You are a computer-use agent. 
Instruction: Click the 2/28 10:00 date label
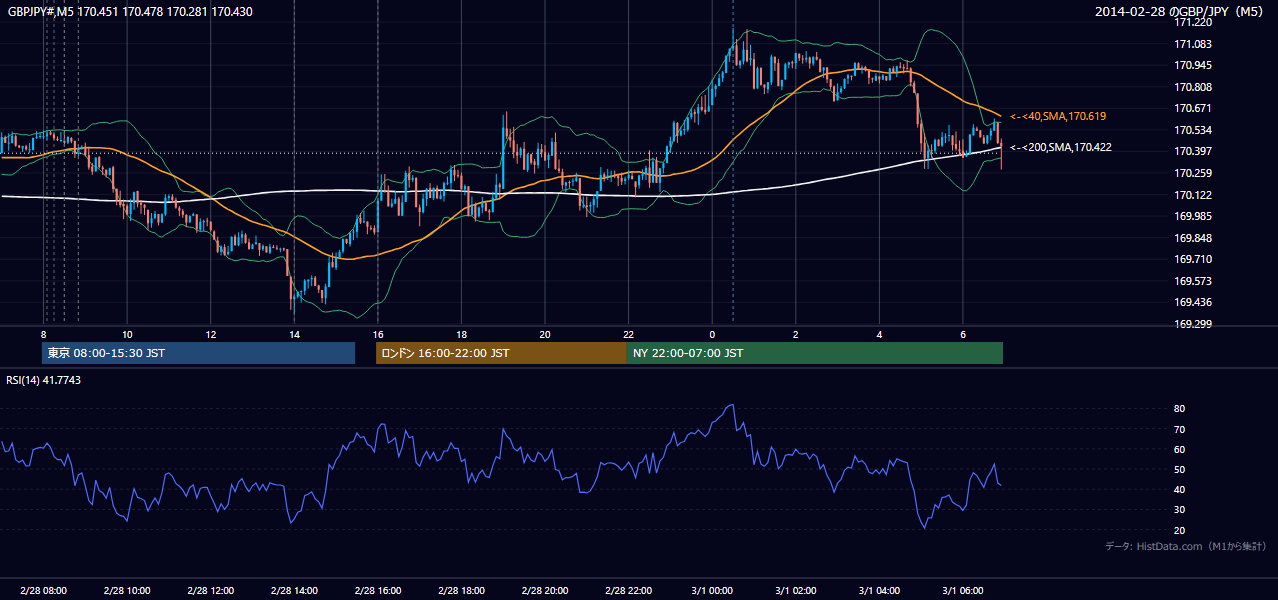click(x=127, y=590)
